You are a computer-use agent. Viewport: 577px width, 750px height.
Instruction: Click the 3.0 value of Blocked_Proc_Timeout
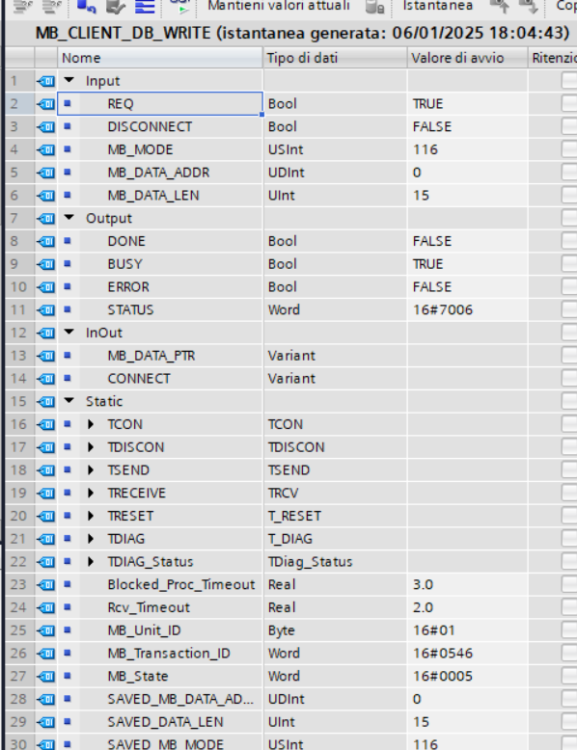coord(468,585)
